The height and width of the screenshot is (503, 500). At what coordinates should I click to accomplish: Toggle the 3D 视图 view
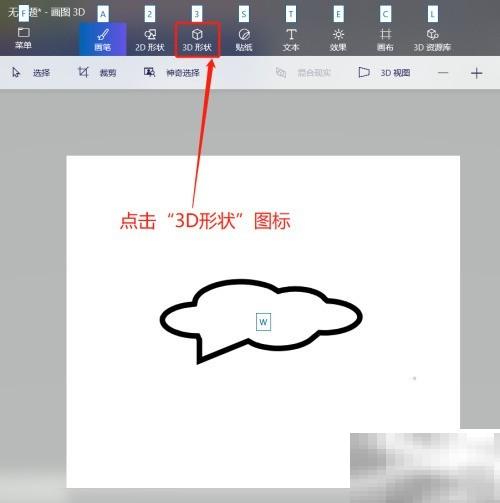(384, 72)
